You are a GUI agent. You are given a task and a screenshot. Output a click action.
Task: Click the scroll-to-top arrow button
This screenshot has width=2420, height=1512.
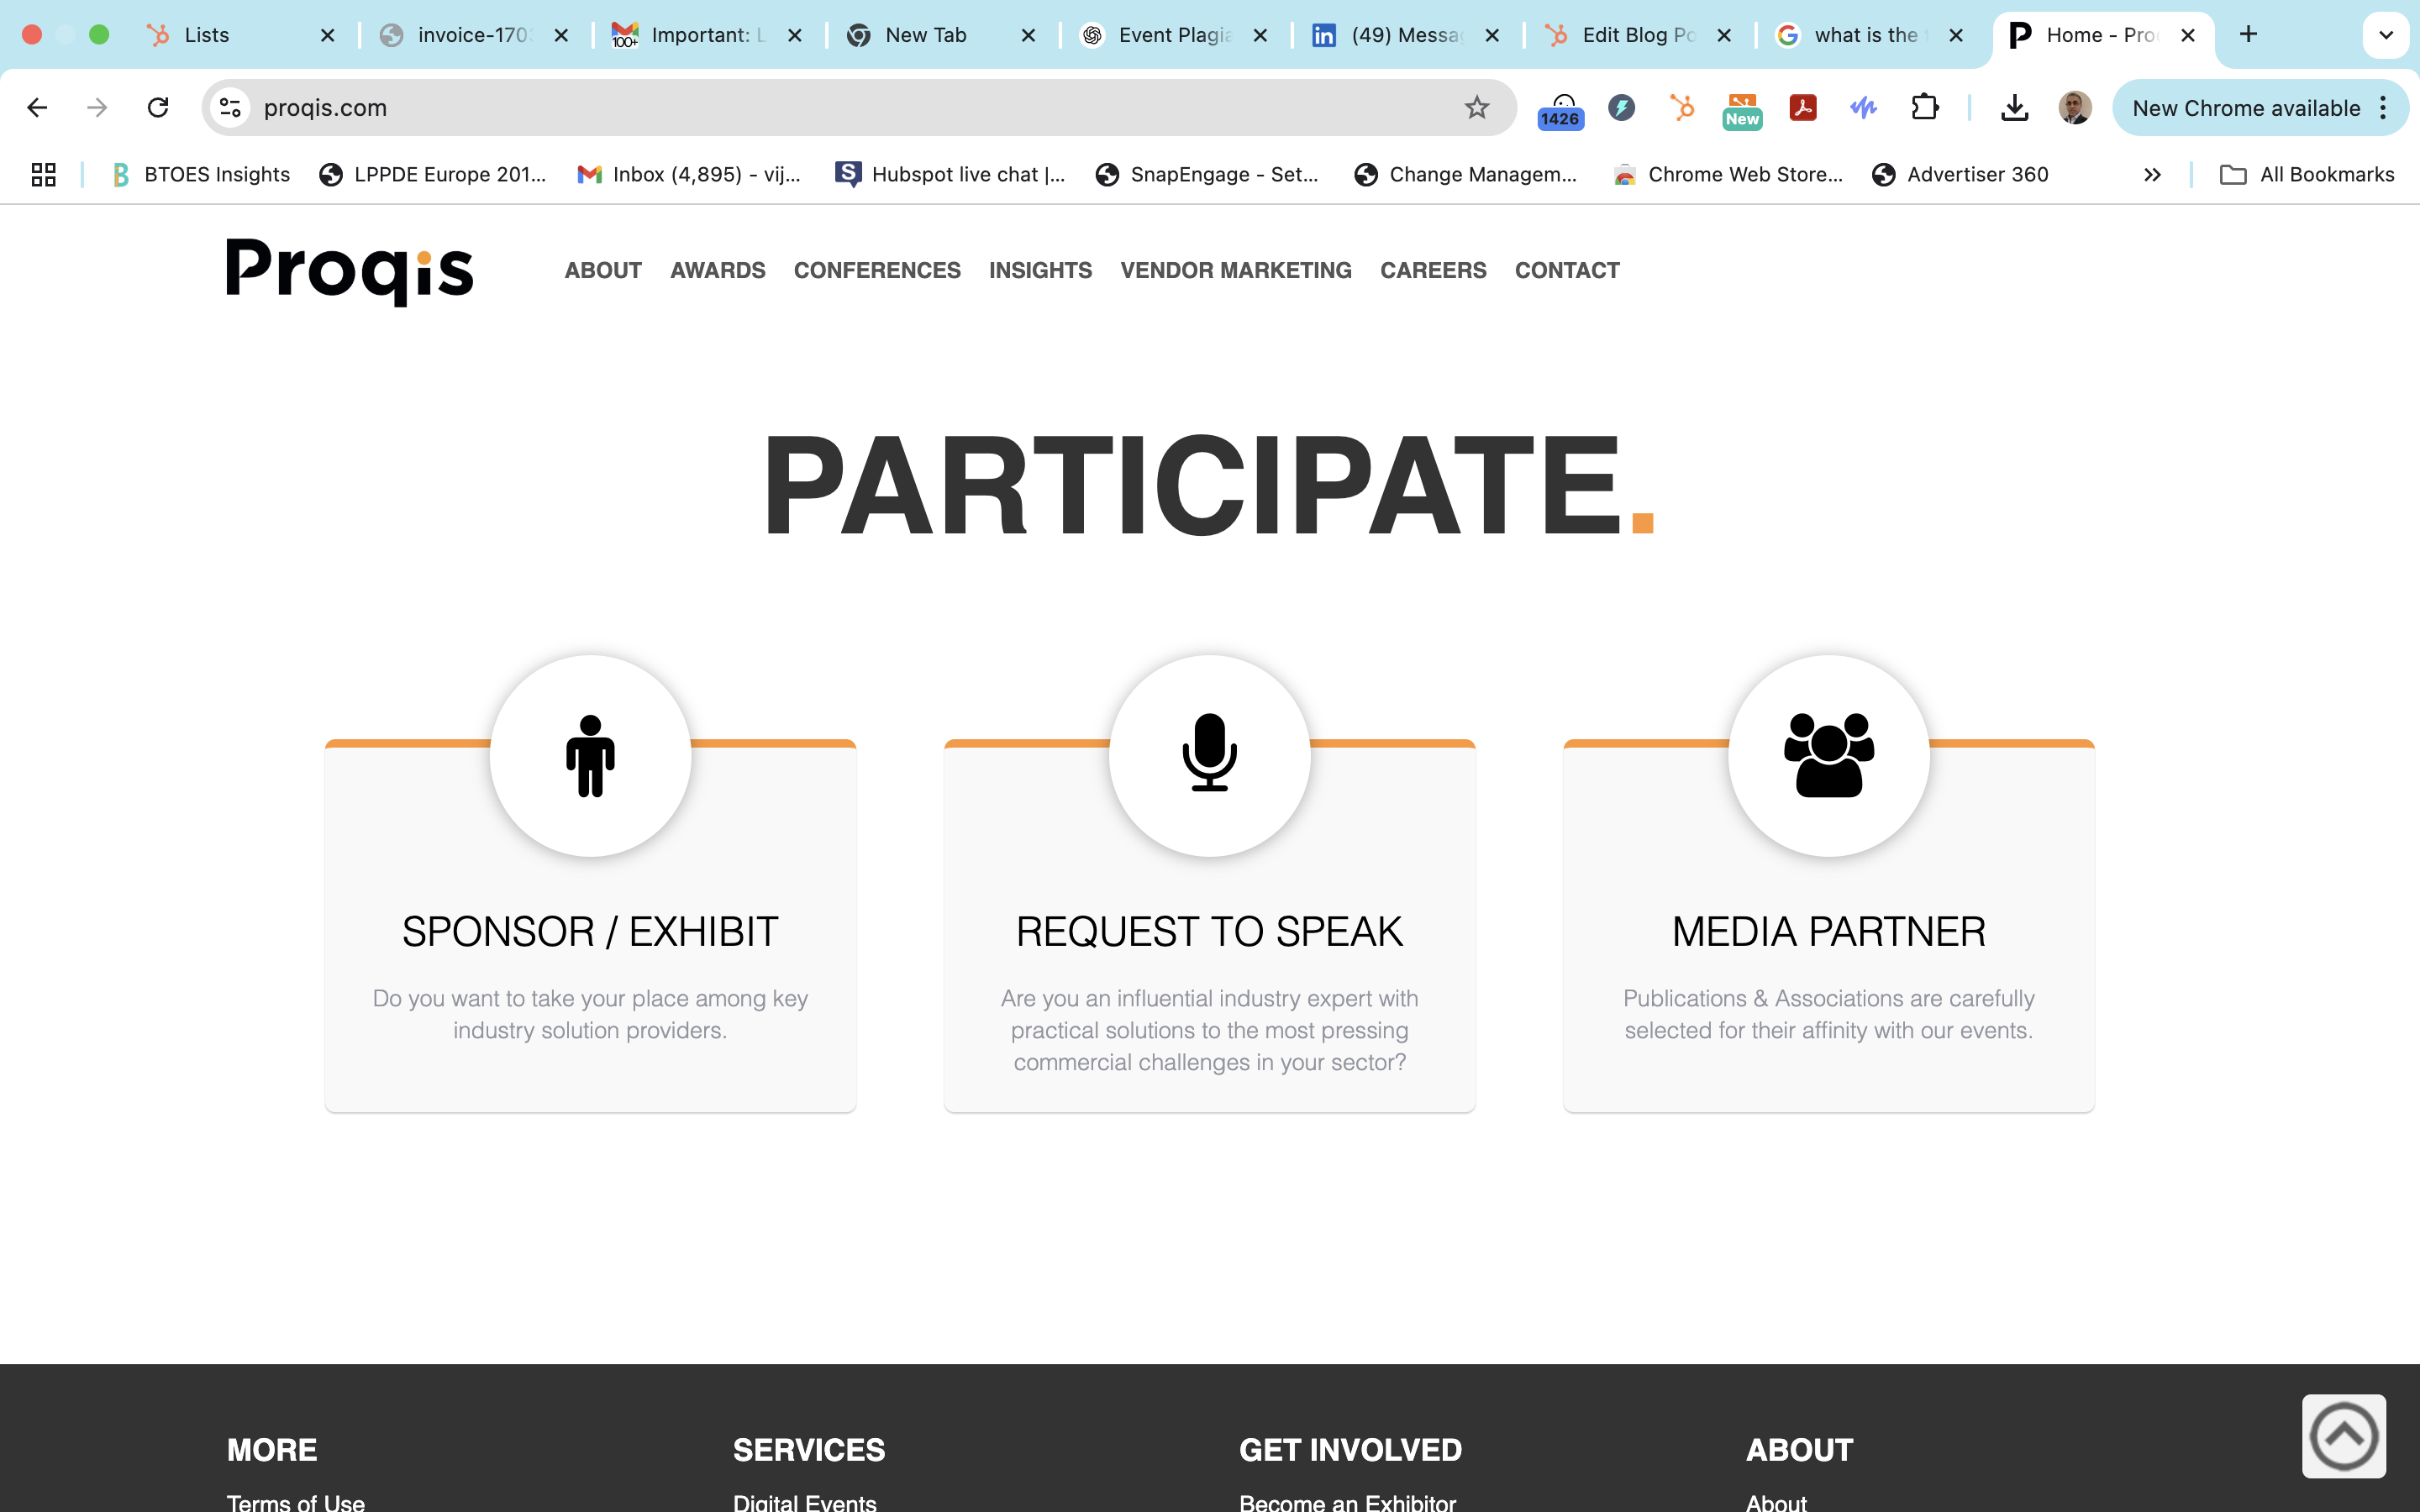pyautogui.click(x=2343, y=1436)
